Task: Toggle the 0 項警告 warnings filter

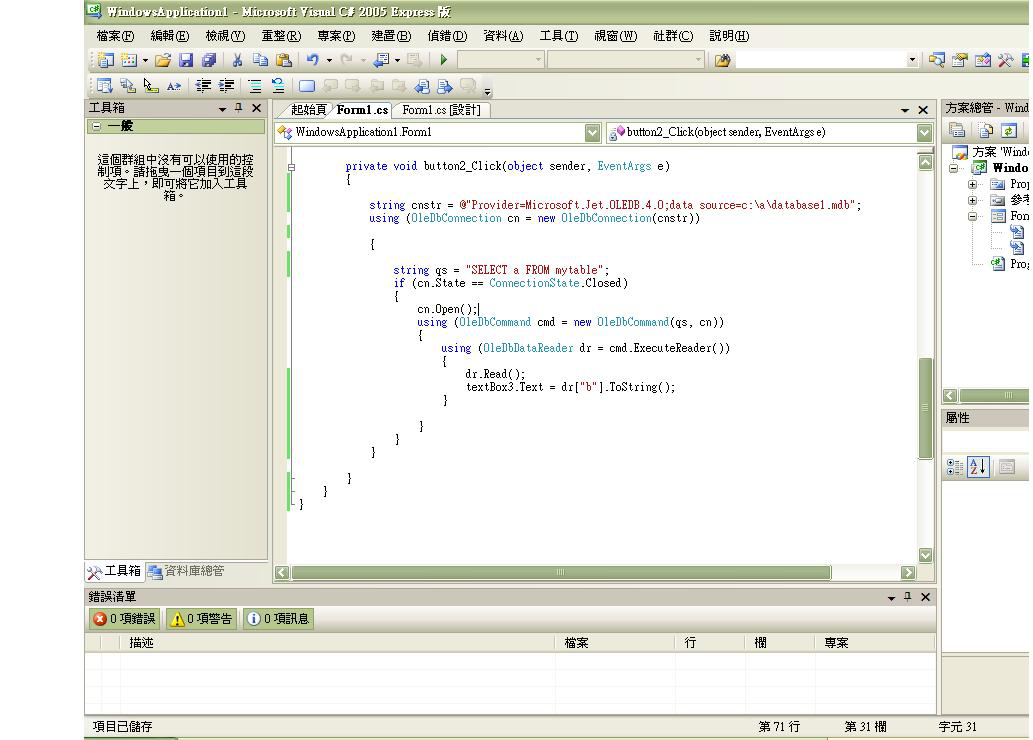Action: (202, 619)
